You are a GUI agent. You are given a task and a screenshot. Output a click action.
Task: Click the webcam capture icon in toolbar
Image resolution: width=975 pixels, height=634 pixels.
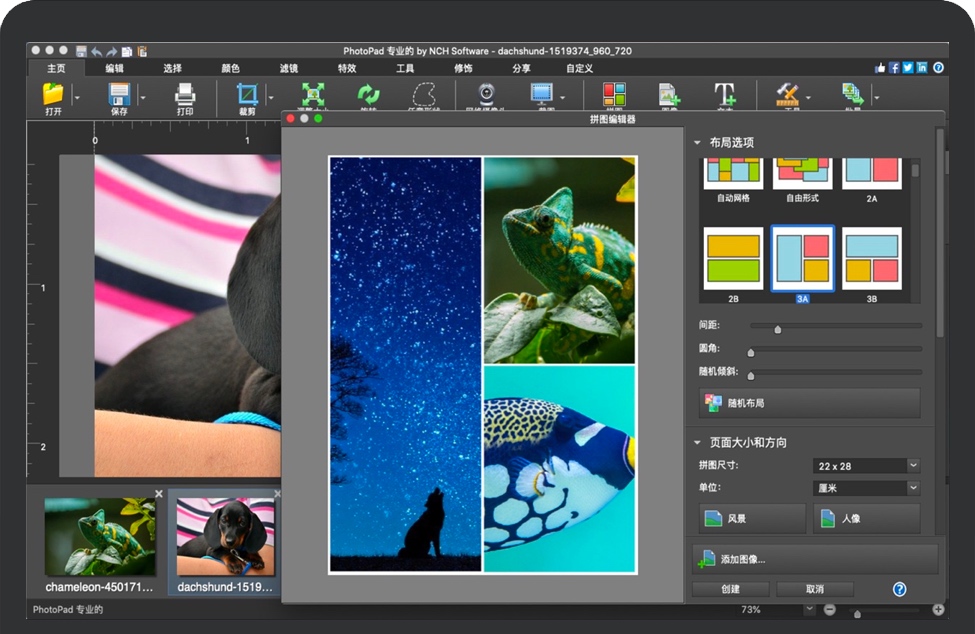[487, 94]
